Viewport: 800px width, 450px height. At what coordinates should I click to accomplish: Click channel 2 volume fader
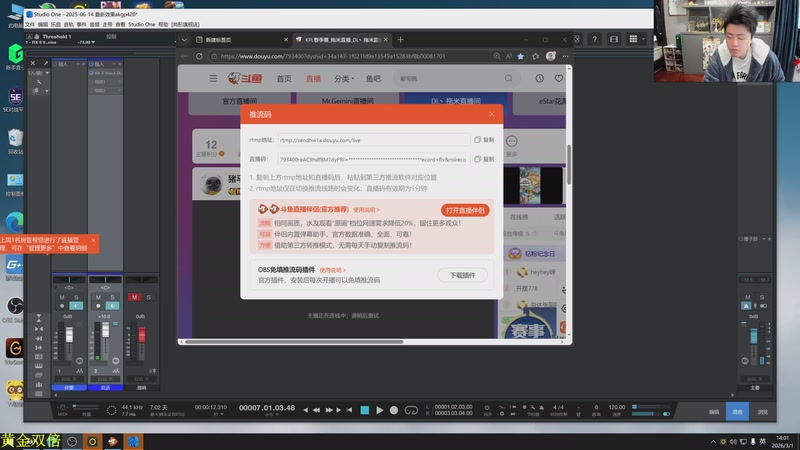(x=106, y=330)
